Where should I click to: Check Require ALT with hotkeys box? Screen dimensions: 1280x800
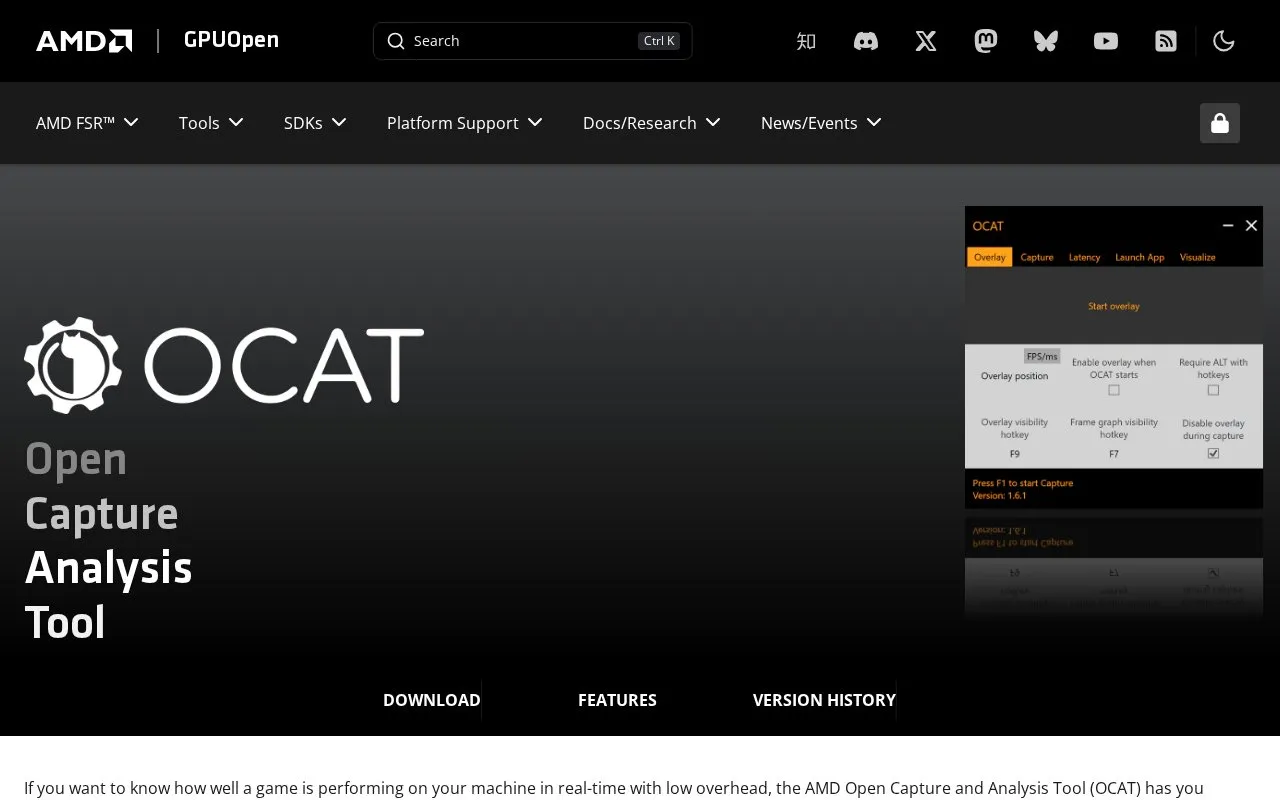(1213, 390)
